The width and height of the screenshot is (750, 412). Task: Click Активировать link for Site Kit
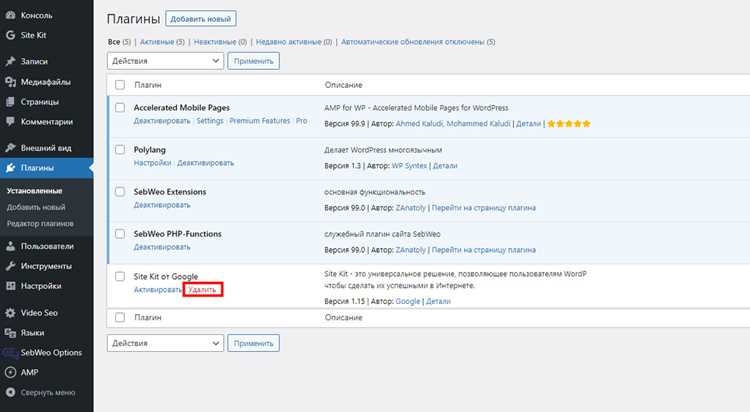pyautogui.click(x=158, y=290)
